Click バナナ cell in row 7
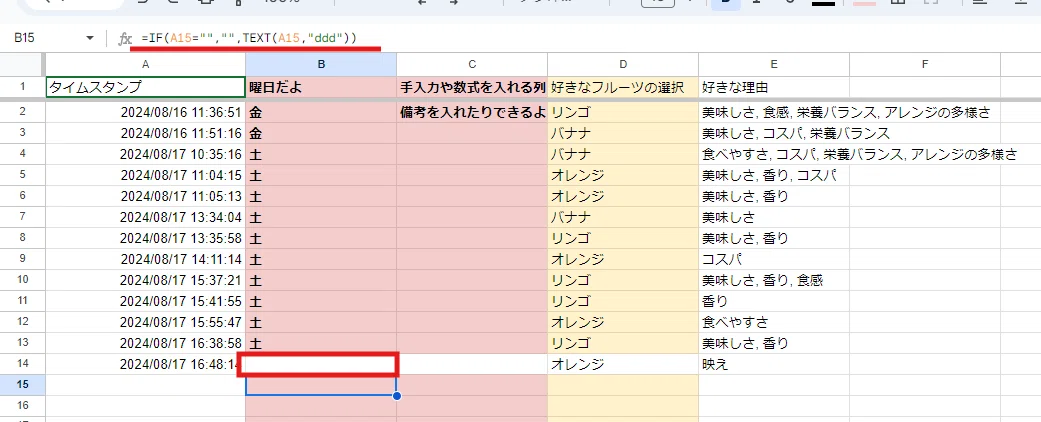The image size is (1041, 422). click(x=623, y=218)
